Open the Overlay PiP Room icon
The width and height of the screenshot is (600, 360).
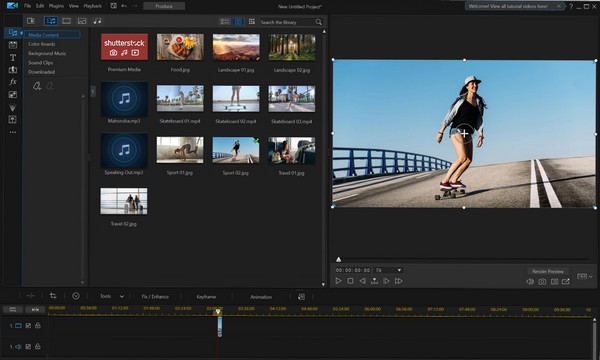click(x=13, y=94)
